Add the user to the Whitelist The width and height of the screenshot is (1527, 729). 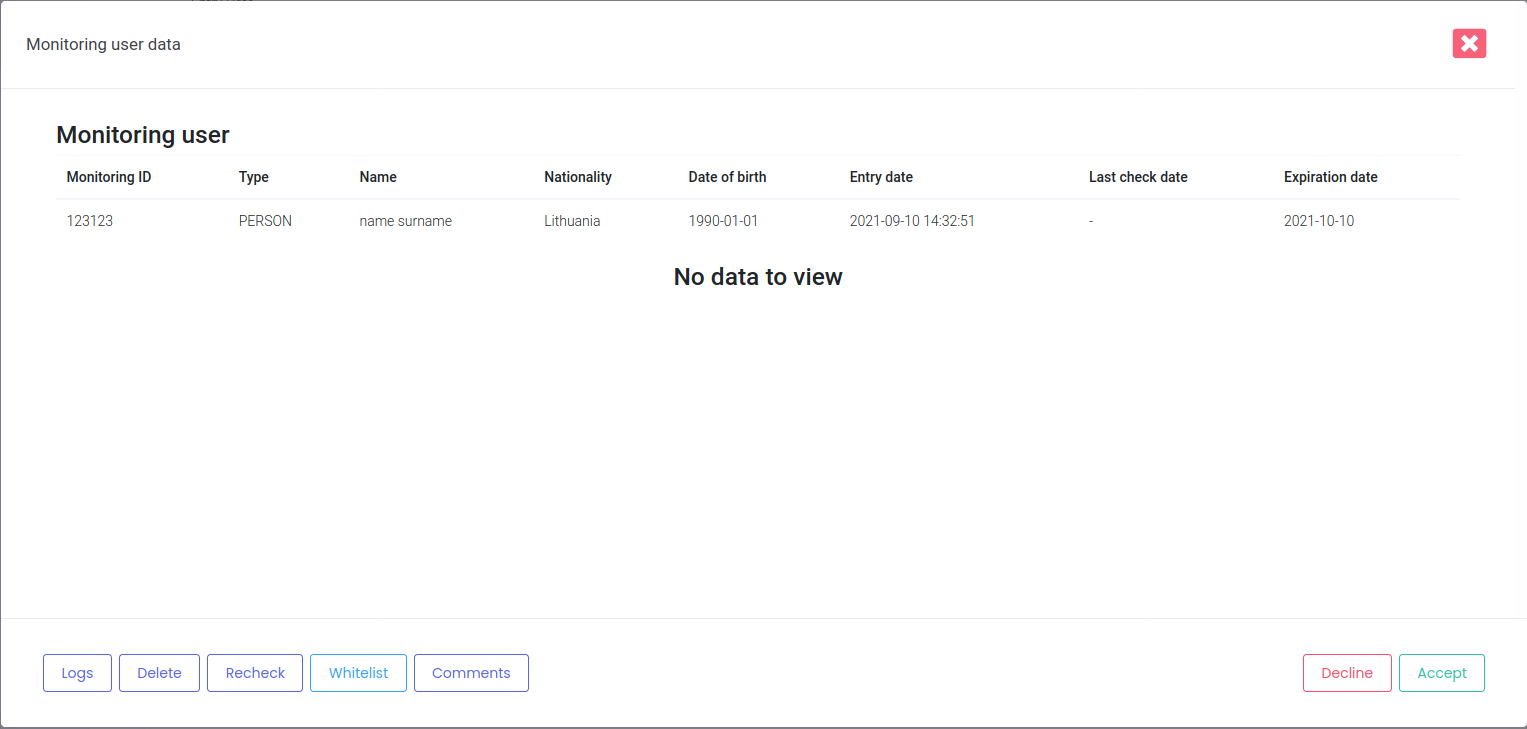(x=358, y=672)
